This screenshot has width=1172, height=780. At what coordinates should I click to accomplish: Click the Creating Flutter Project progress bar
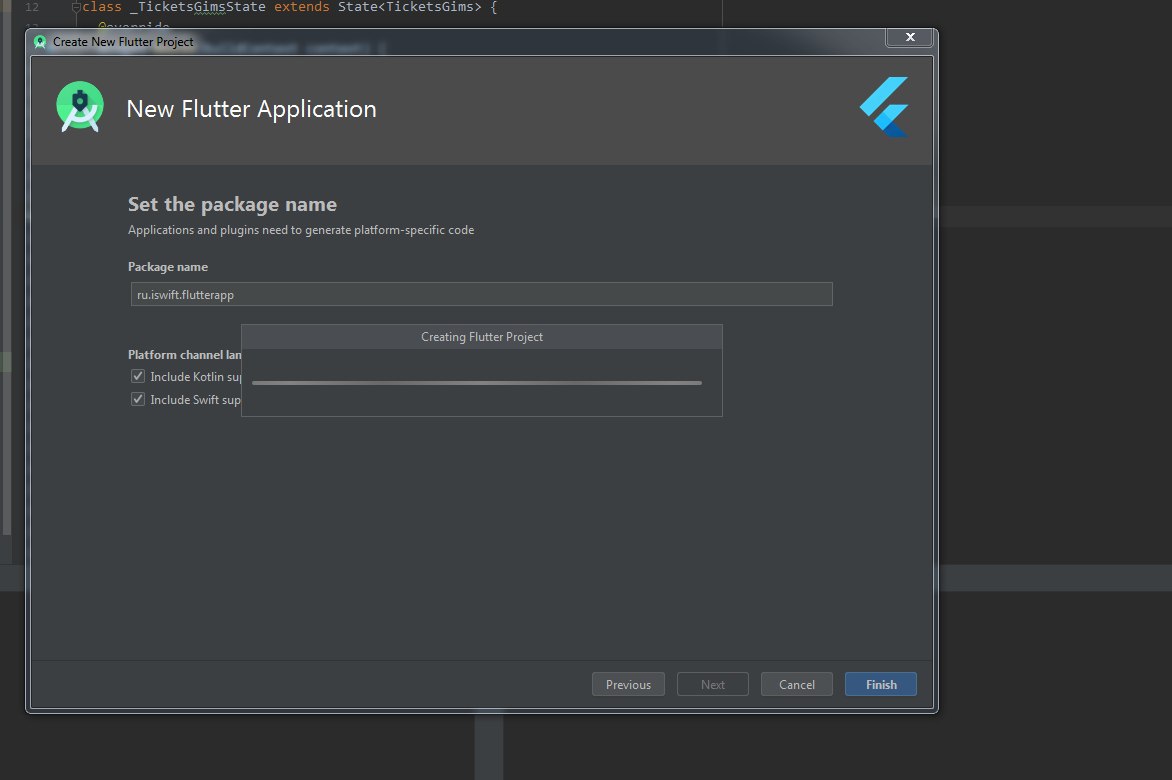477,383
